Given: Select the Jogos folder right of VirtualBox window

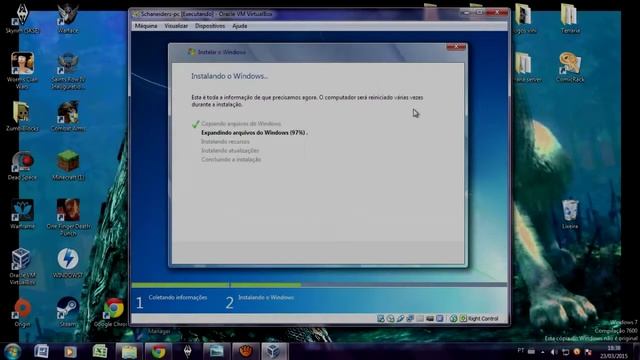Looking at the screenshot, I should [x=524, y=19].
